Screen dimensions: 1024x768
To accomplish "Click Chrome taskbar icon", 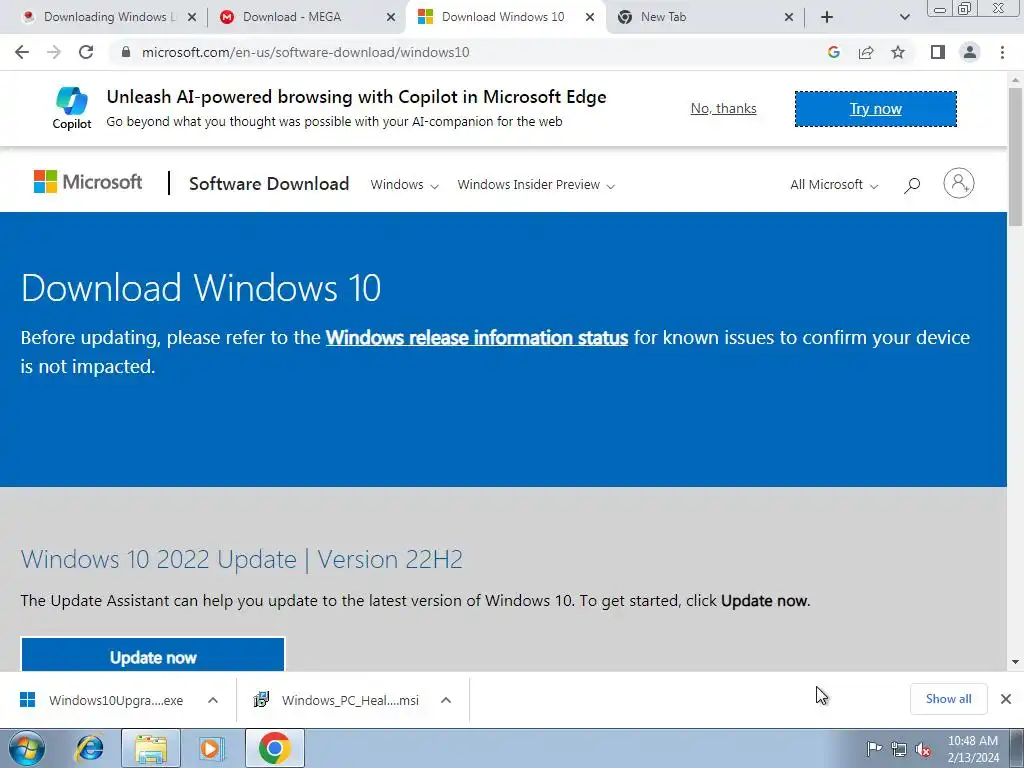I will tap(274, 748).
